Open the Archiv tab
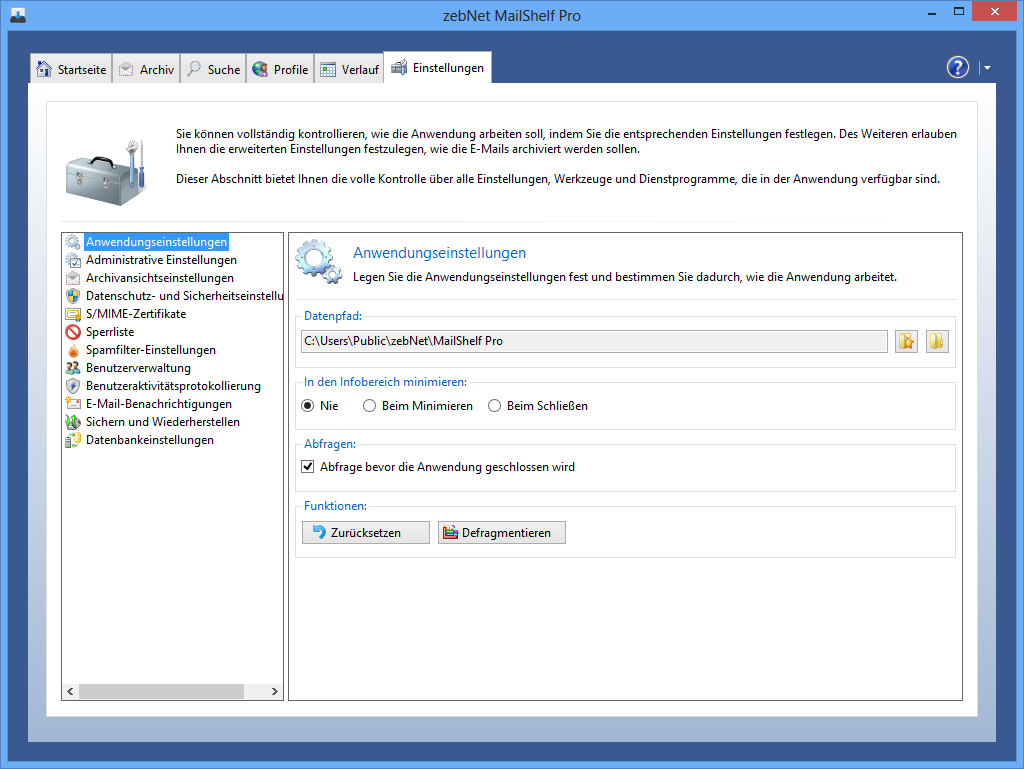This screenshot has width=1024, height=769. click(146, 69)
